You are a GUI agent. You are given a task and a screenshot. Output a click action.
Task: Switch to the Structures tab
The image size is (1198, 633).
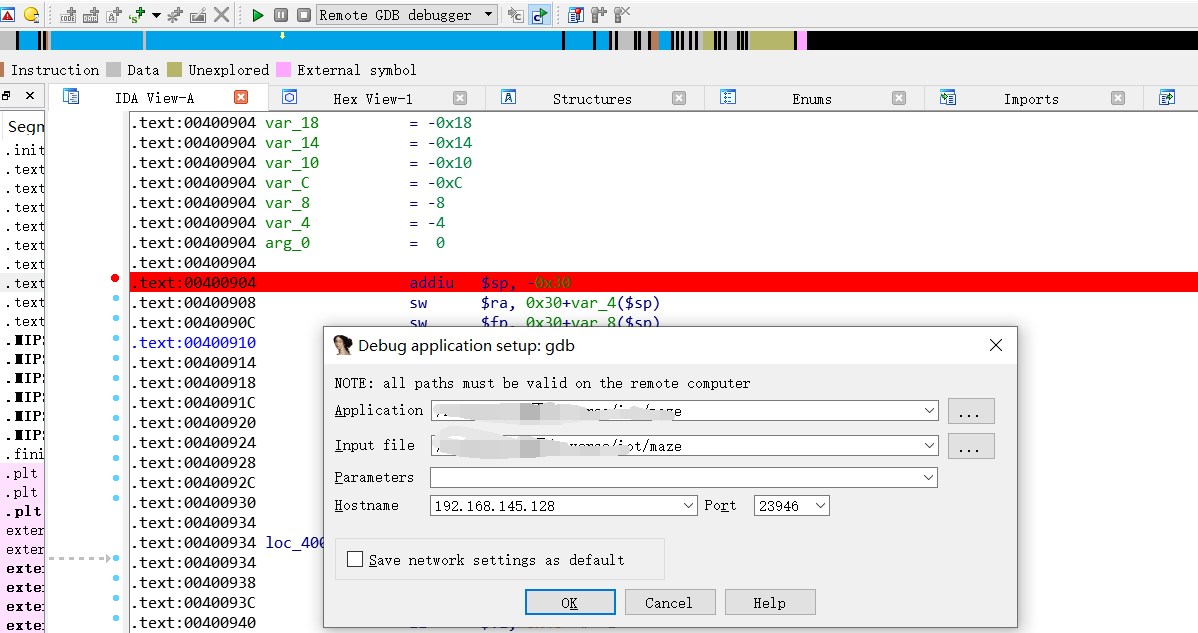pos(592,98)
